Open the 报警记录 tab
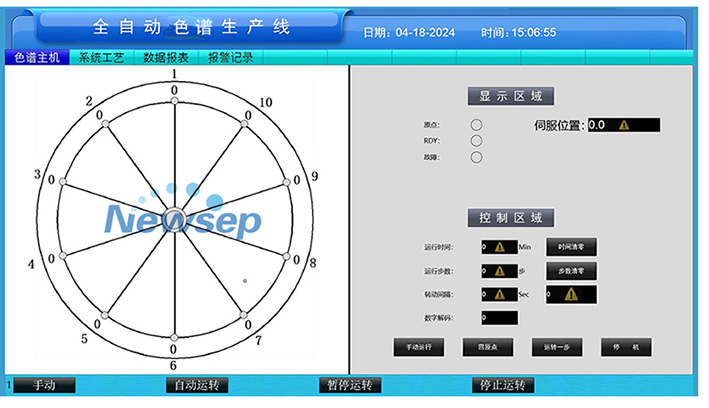The width and height of the screenshot is (709, 408). 231,58
